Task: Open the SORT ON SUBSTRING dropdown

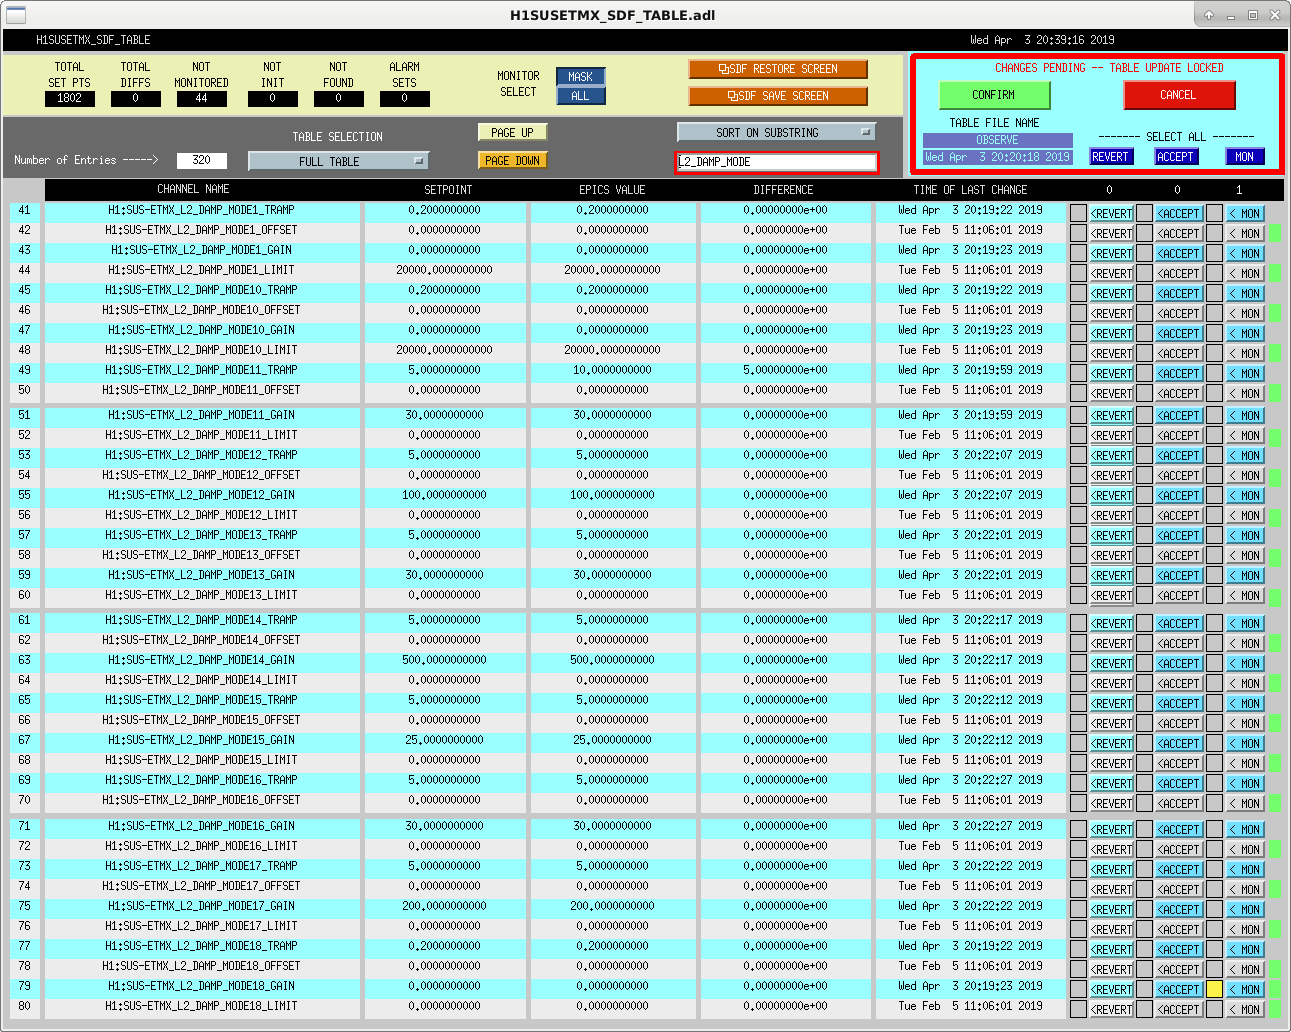Action: click(777, 132)
